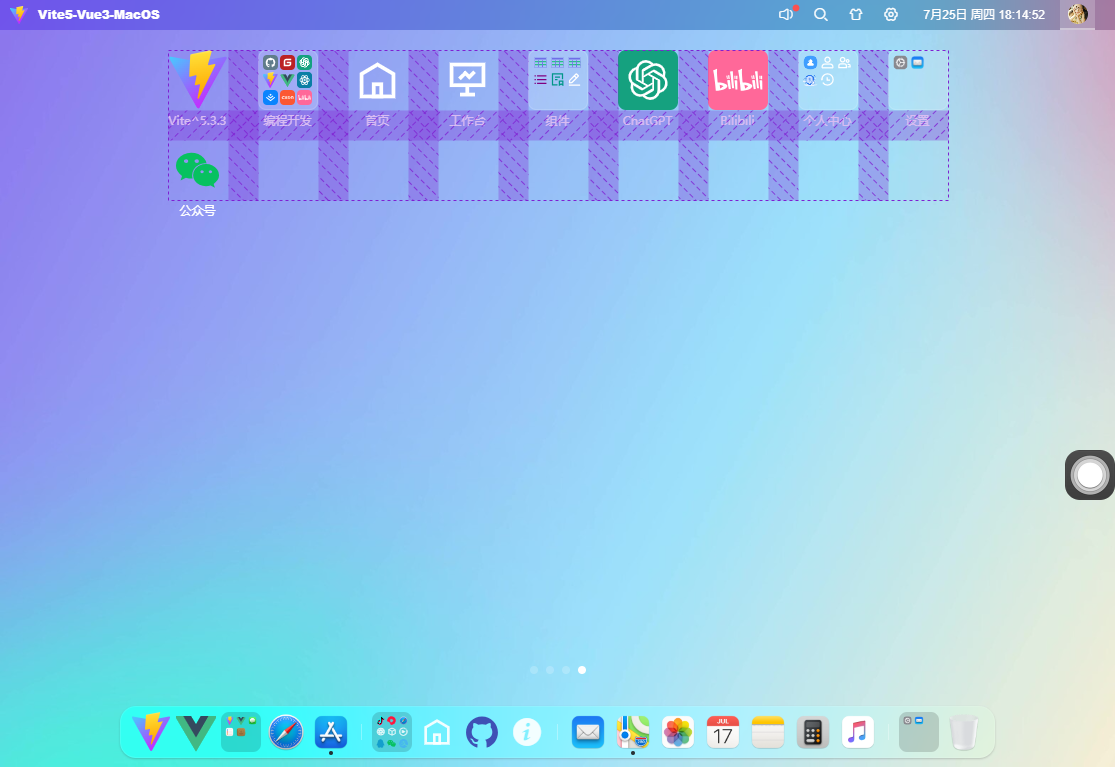Switch to the third desktop page dot
Screen dimensions: 1115x767
coord(566,670)
